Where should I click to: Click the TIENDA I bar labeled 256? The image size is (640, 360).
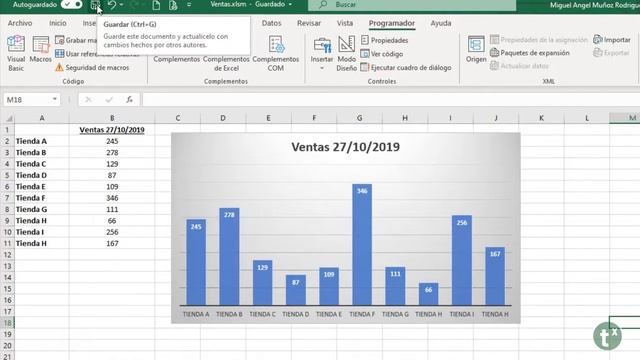coord(462,260)
